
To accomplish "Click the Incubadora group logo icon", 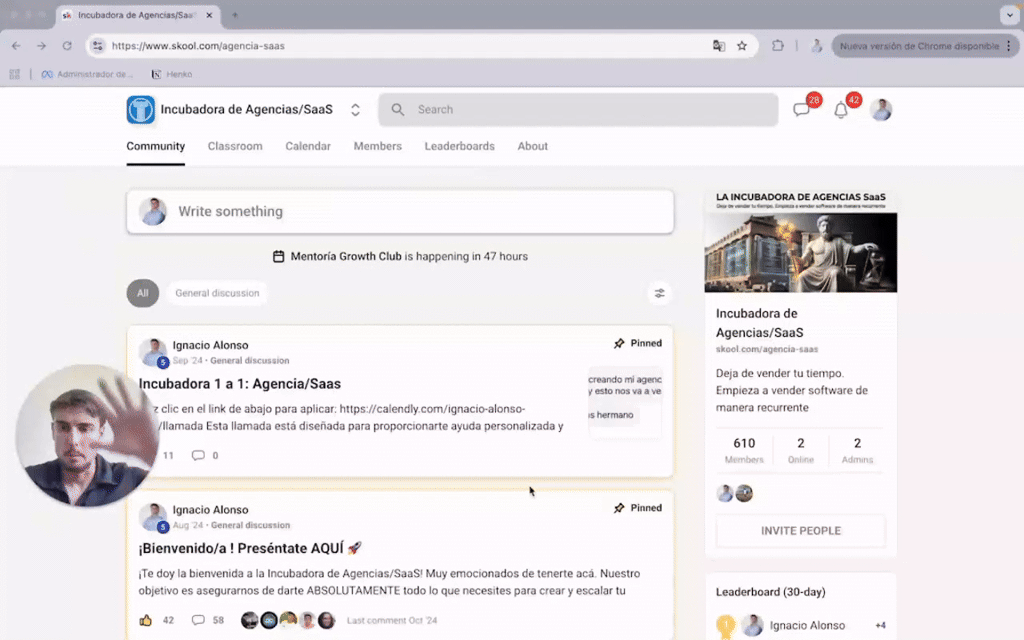I will point(140,109).
